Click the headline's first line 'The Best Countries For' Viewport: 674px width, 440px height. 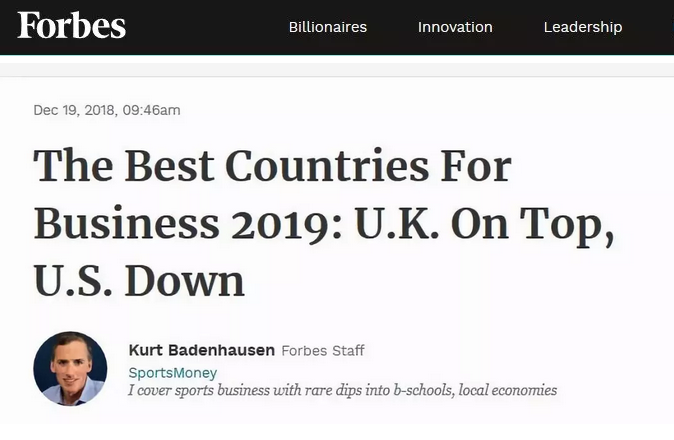coord(272,166)
